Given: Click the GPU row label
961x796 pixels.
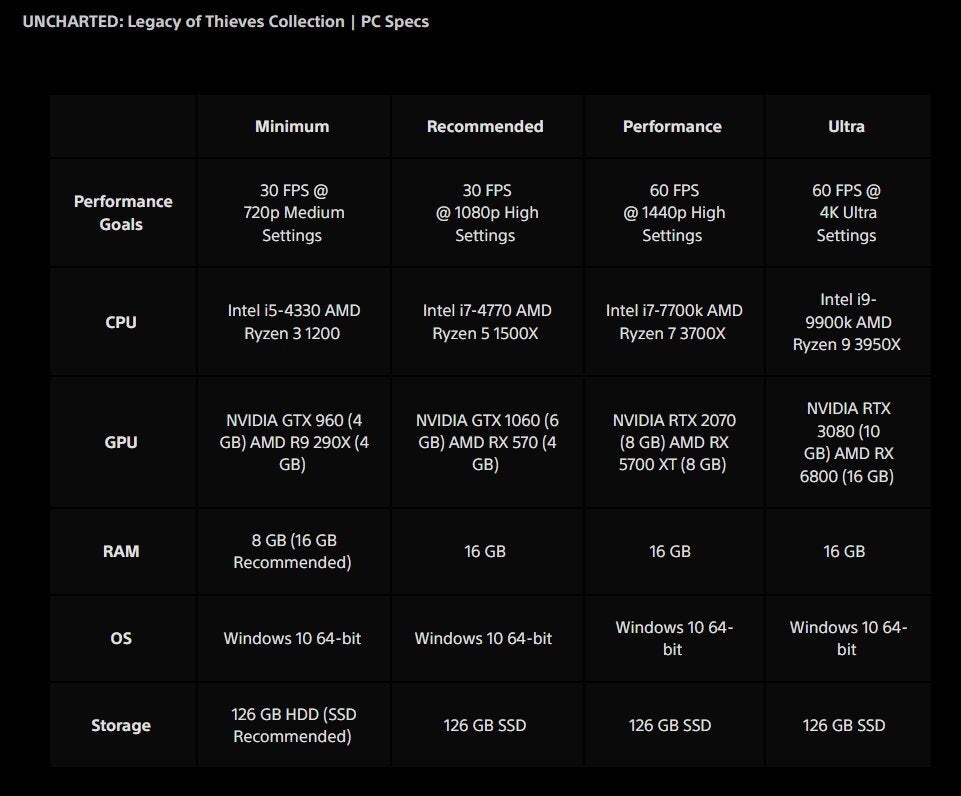Looking at the screenshot, I should [x=121, y=442].
